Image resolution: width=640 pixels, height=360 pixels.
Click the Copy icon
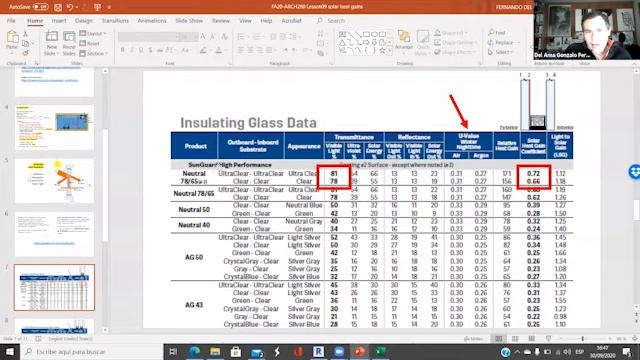[x=25, y=44]
